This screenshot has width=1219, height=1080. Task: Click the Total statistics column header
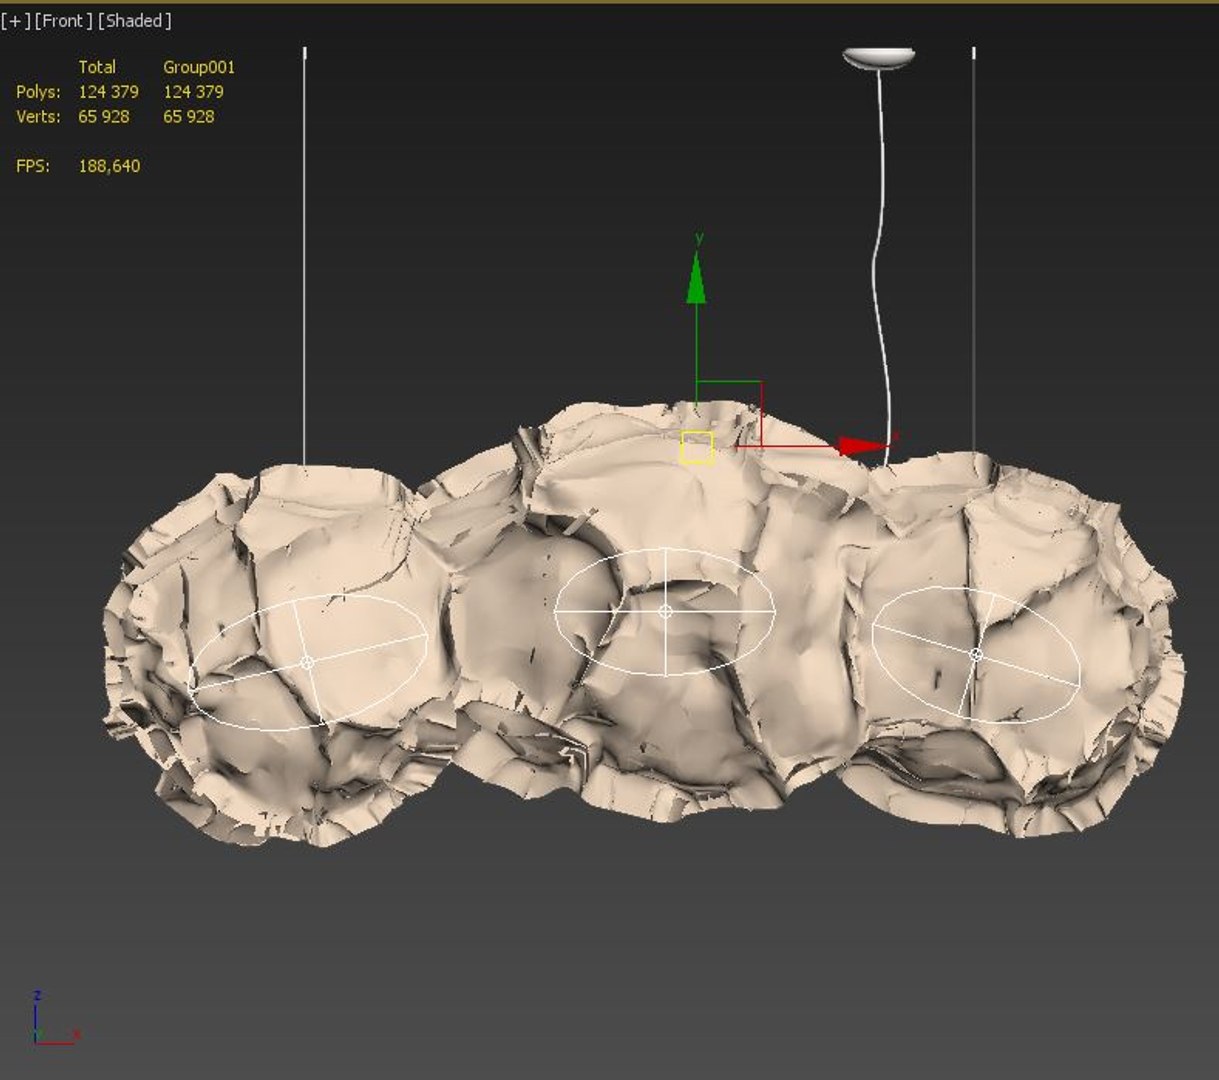pyautogui.click(x=97, y=67)
